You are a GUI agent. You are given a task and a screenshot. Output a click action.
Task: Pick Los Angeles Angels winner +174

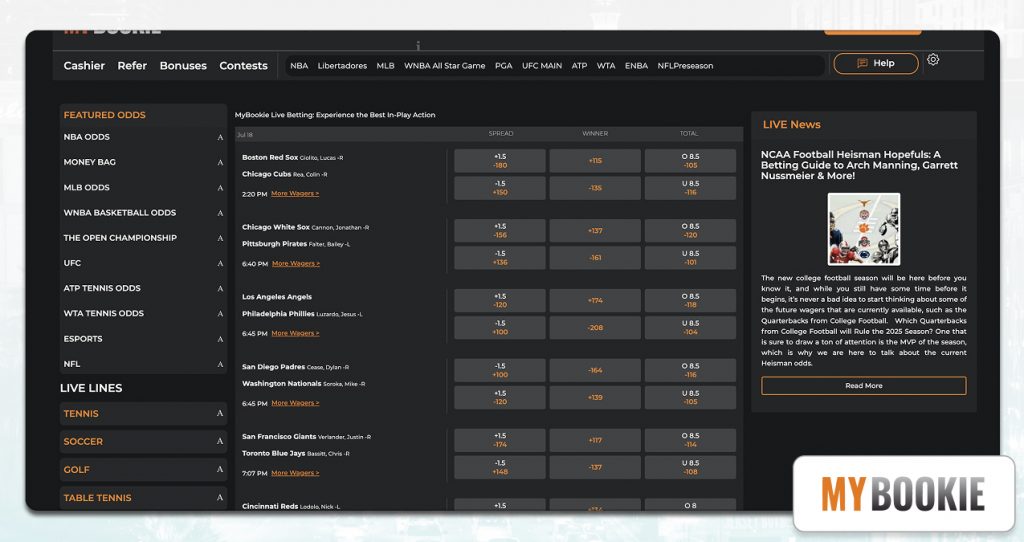click(x=595, y=301)
